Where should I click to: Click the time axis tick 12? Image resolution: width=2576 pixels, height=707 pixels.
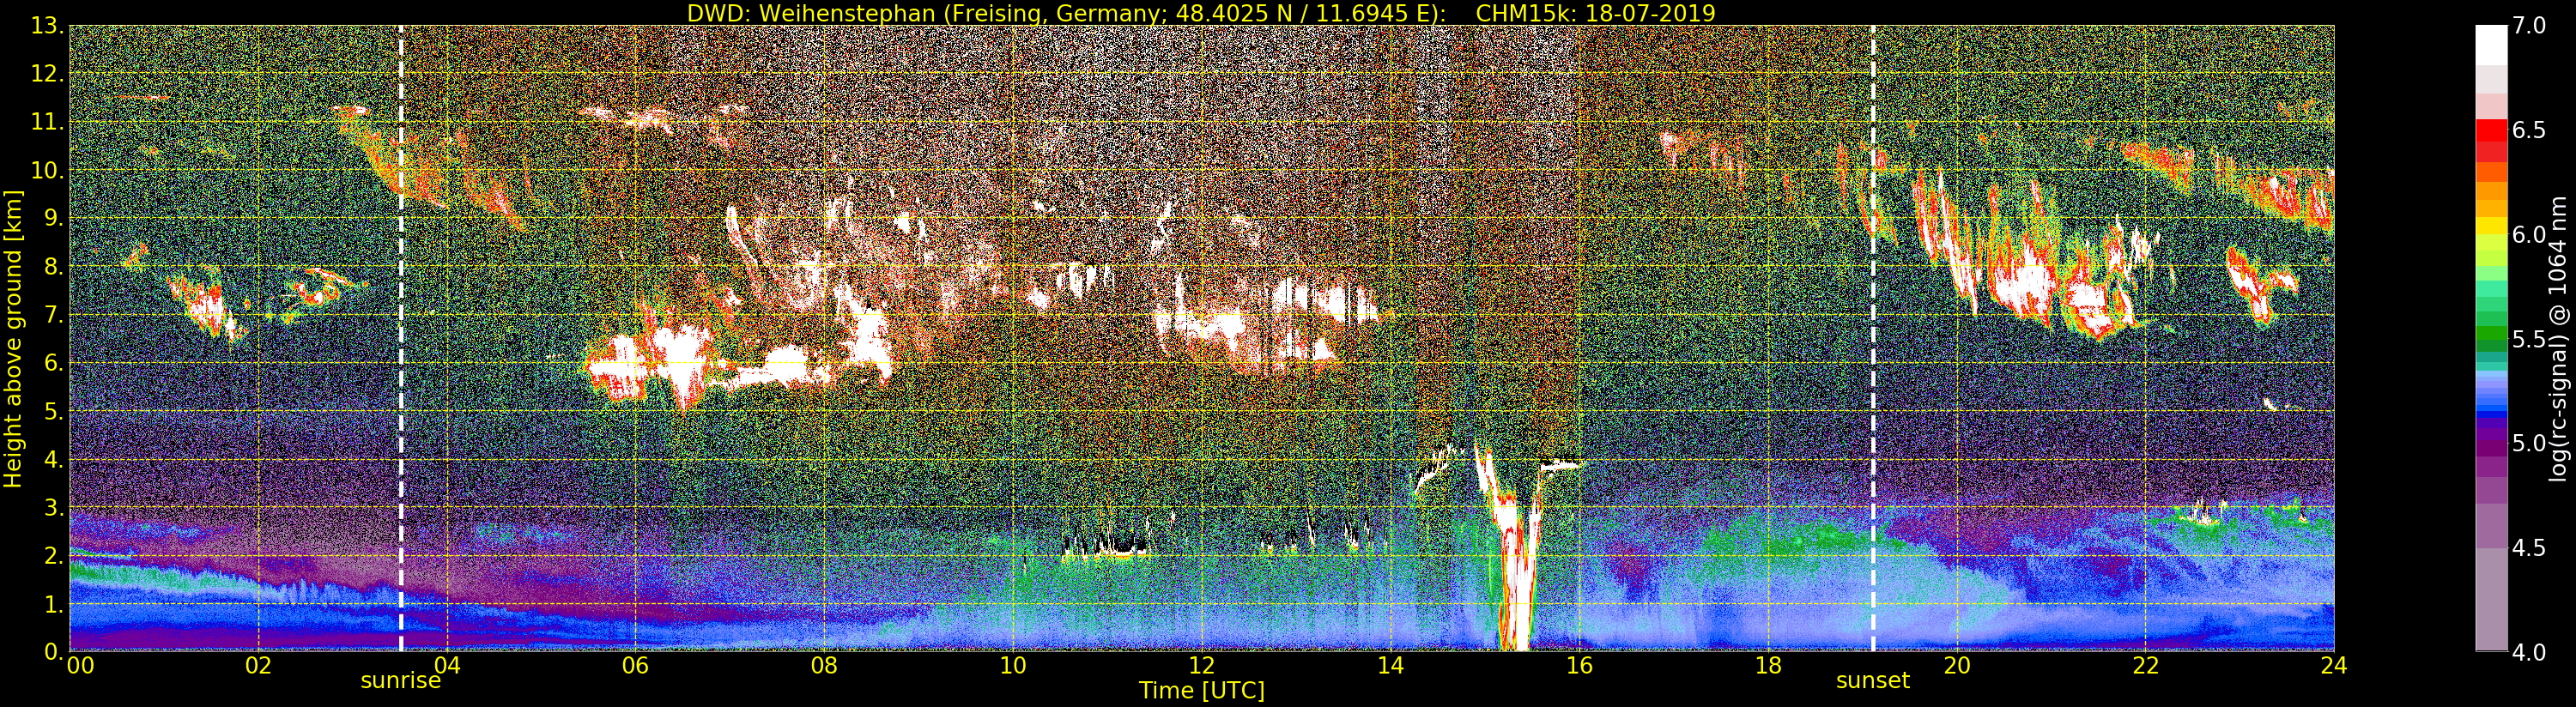click(x=1201, y=665)
